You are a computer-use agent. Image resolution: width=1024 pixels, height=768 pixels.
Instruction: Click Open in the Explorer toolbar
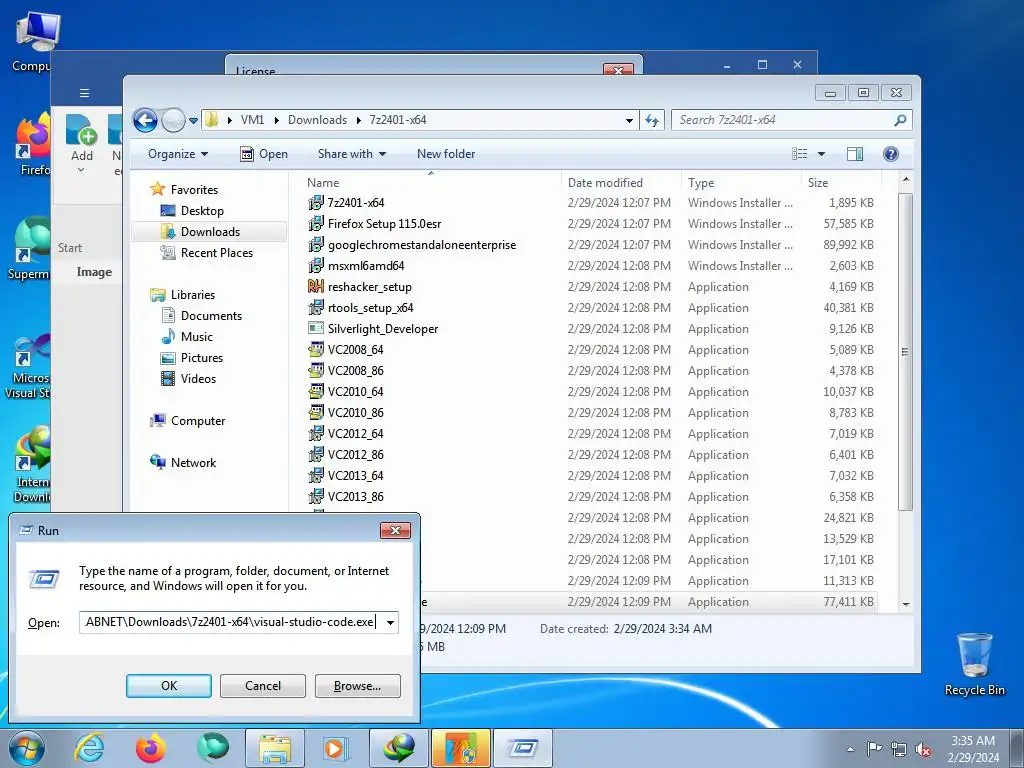[264, 154]
